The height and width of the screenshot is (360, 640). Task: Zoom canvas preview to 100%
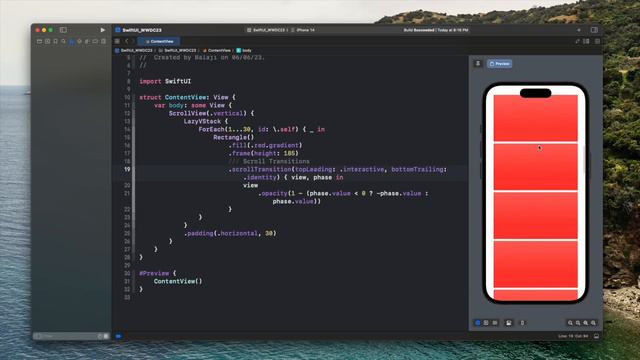(578, 323)
